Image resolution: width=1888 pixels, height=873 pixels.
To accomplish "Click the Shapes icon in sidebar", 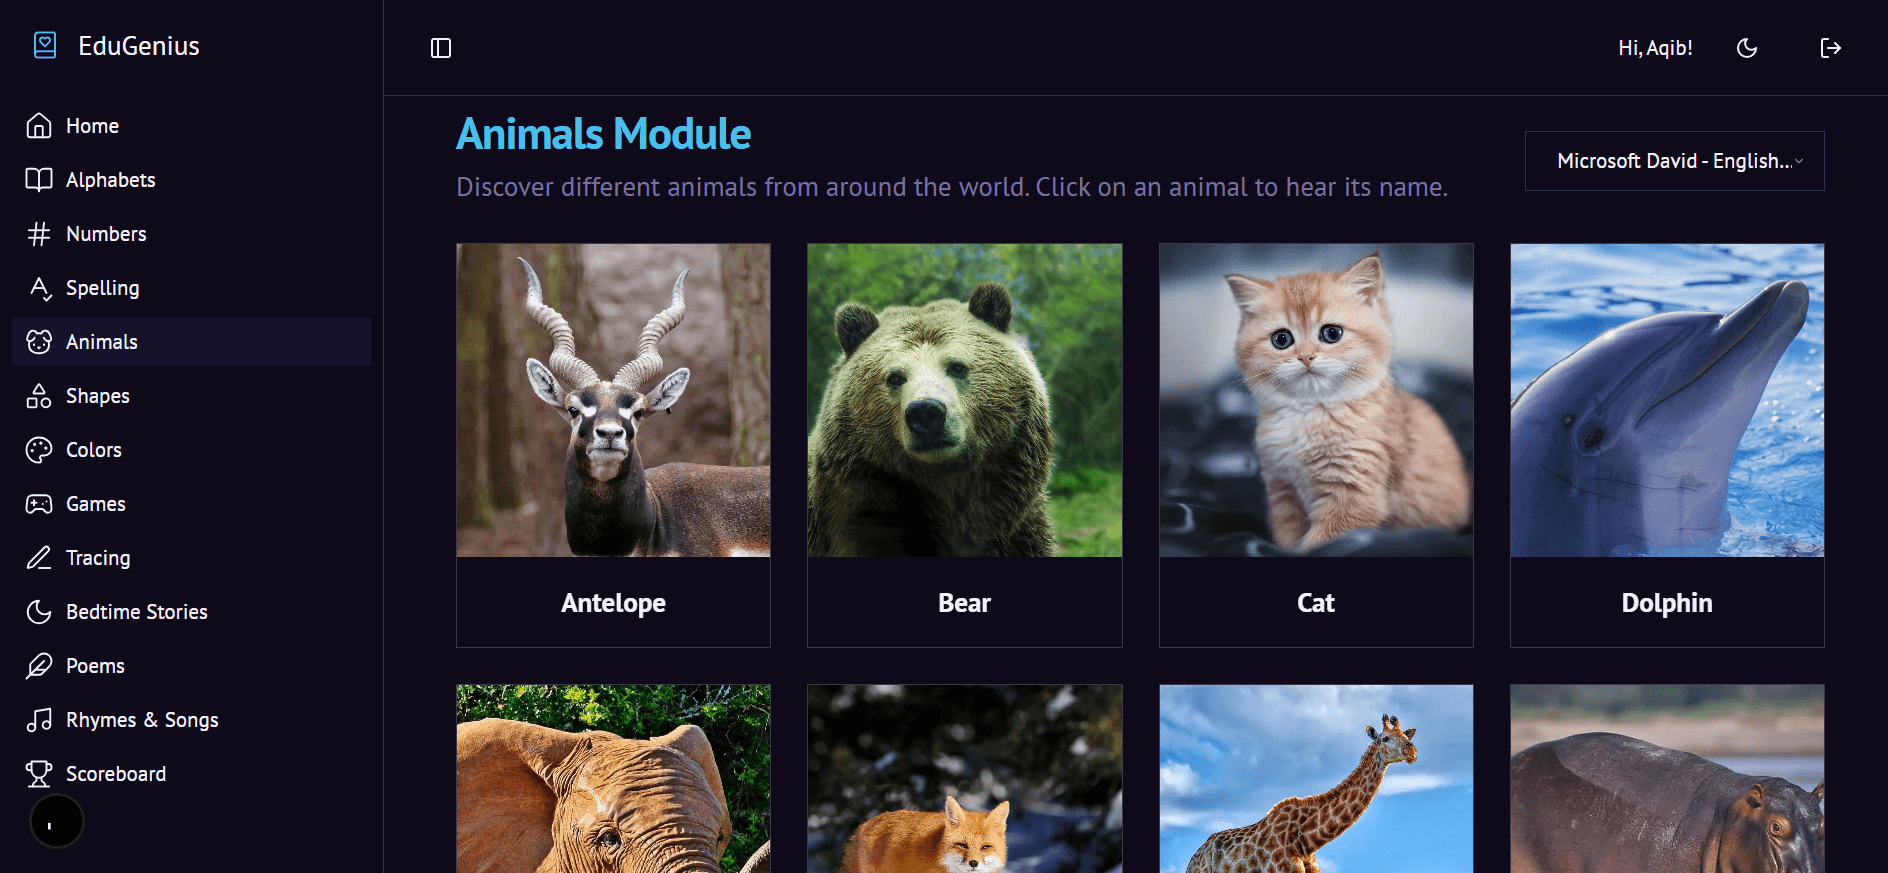I will [39, 396].
